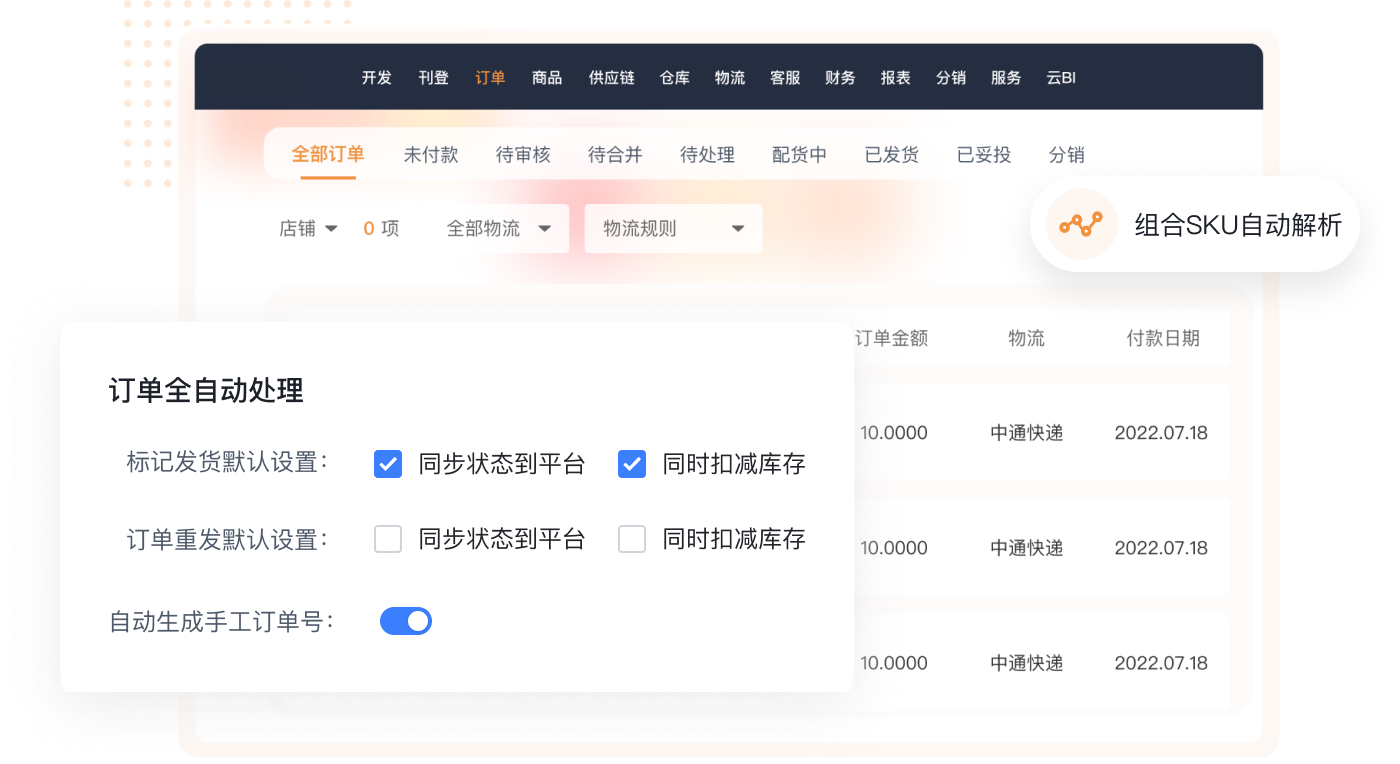The height and width of the screenshot is (764, 1400).
Task: Select the 待合并 orders tab
Action: 615,155
